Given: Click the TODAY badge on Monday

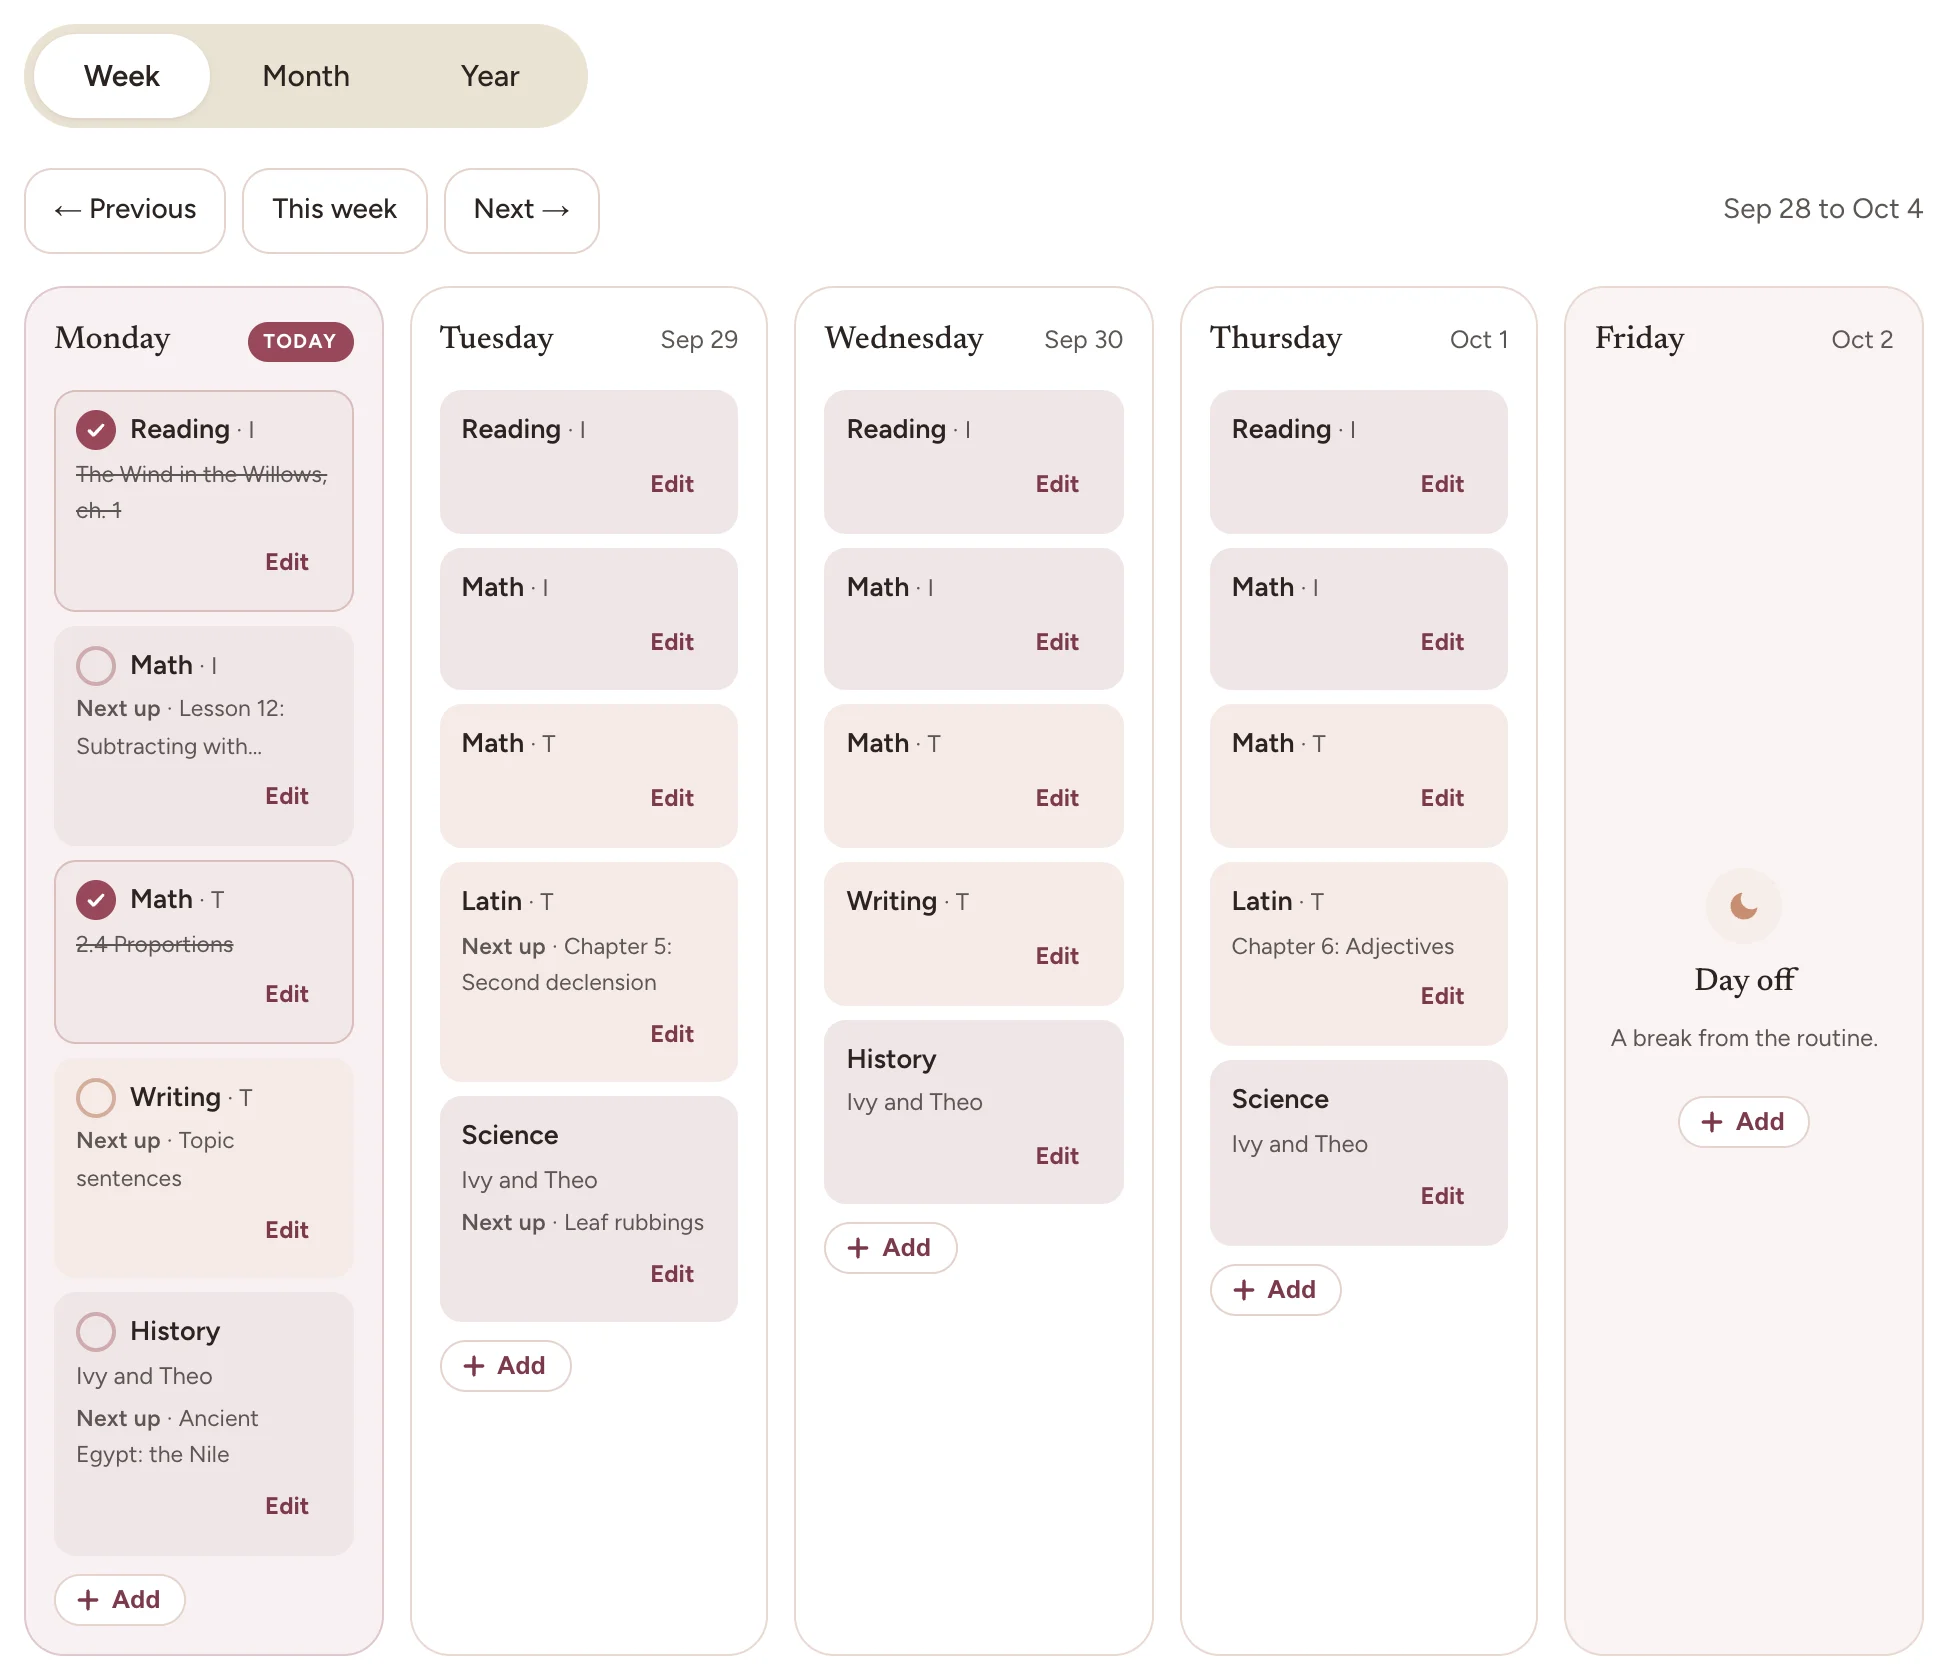Looking at the screenshot, I should (300, 341).
